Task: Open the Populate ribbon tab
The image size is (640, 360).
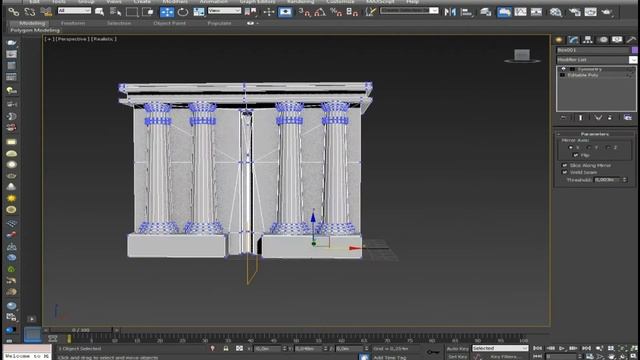Action: tap(219, 23)
